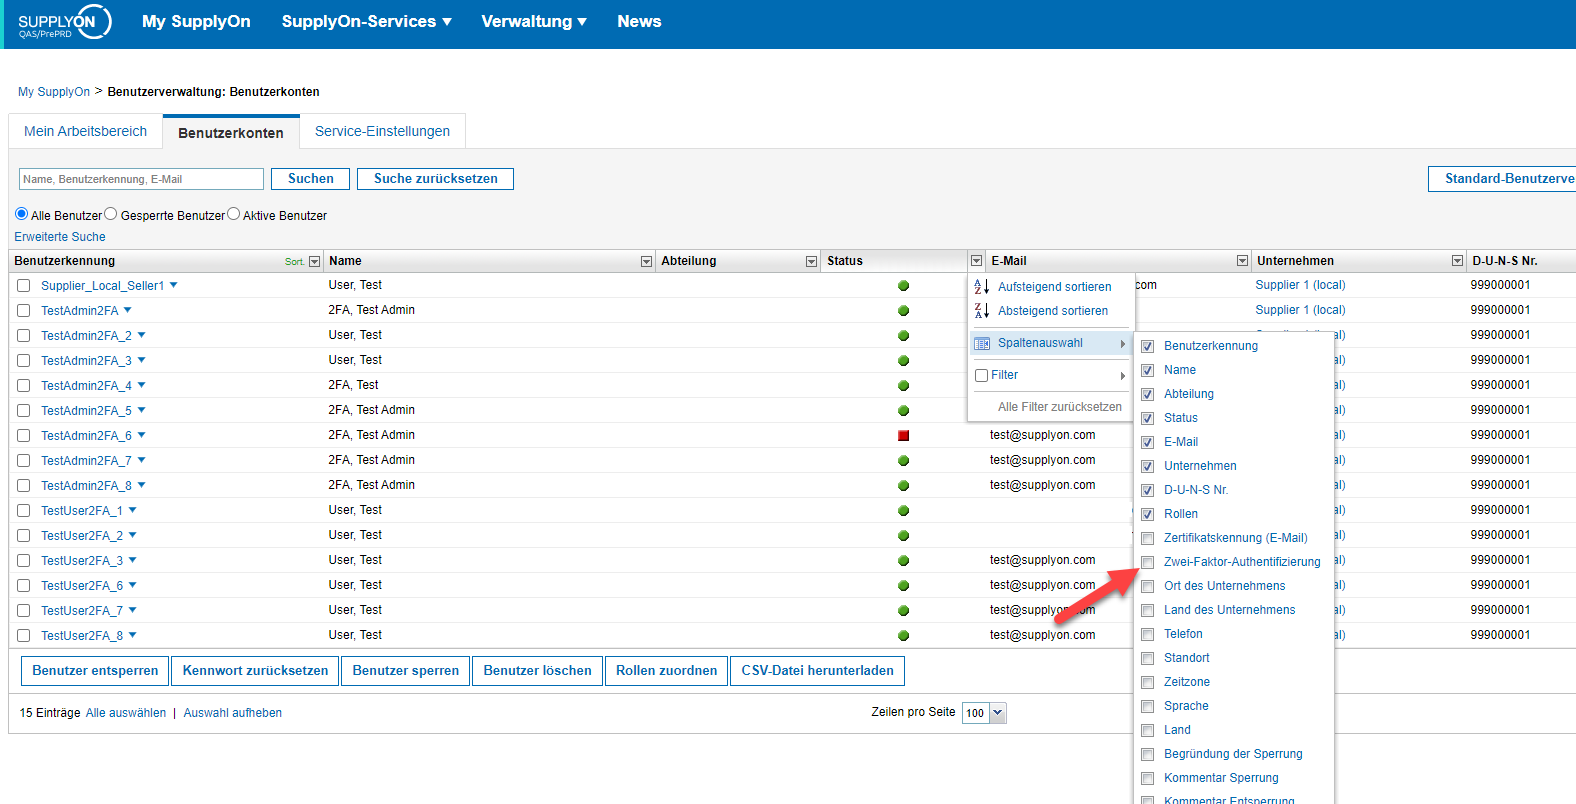The width and height of the screenshot is (1576, 804).
Task: Click the Spaltenauswahl columns icon
Action: [982, 343]
